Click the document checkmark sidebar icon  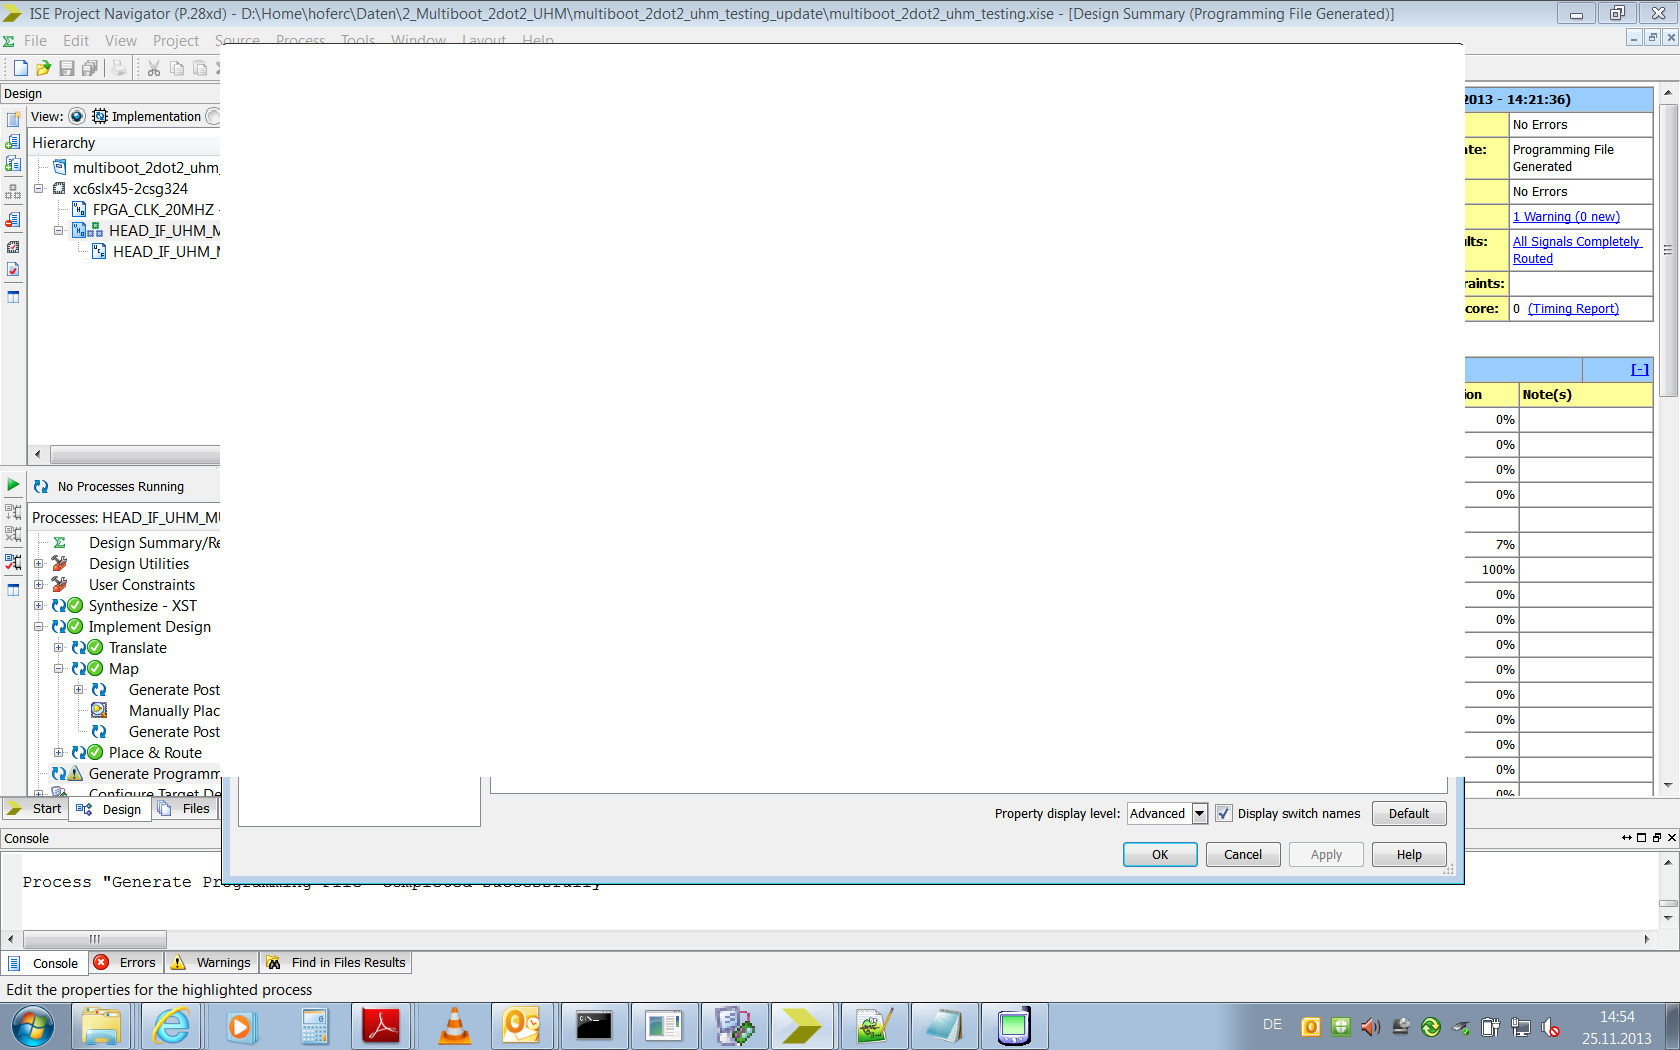[x=13, y=269]
